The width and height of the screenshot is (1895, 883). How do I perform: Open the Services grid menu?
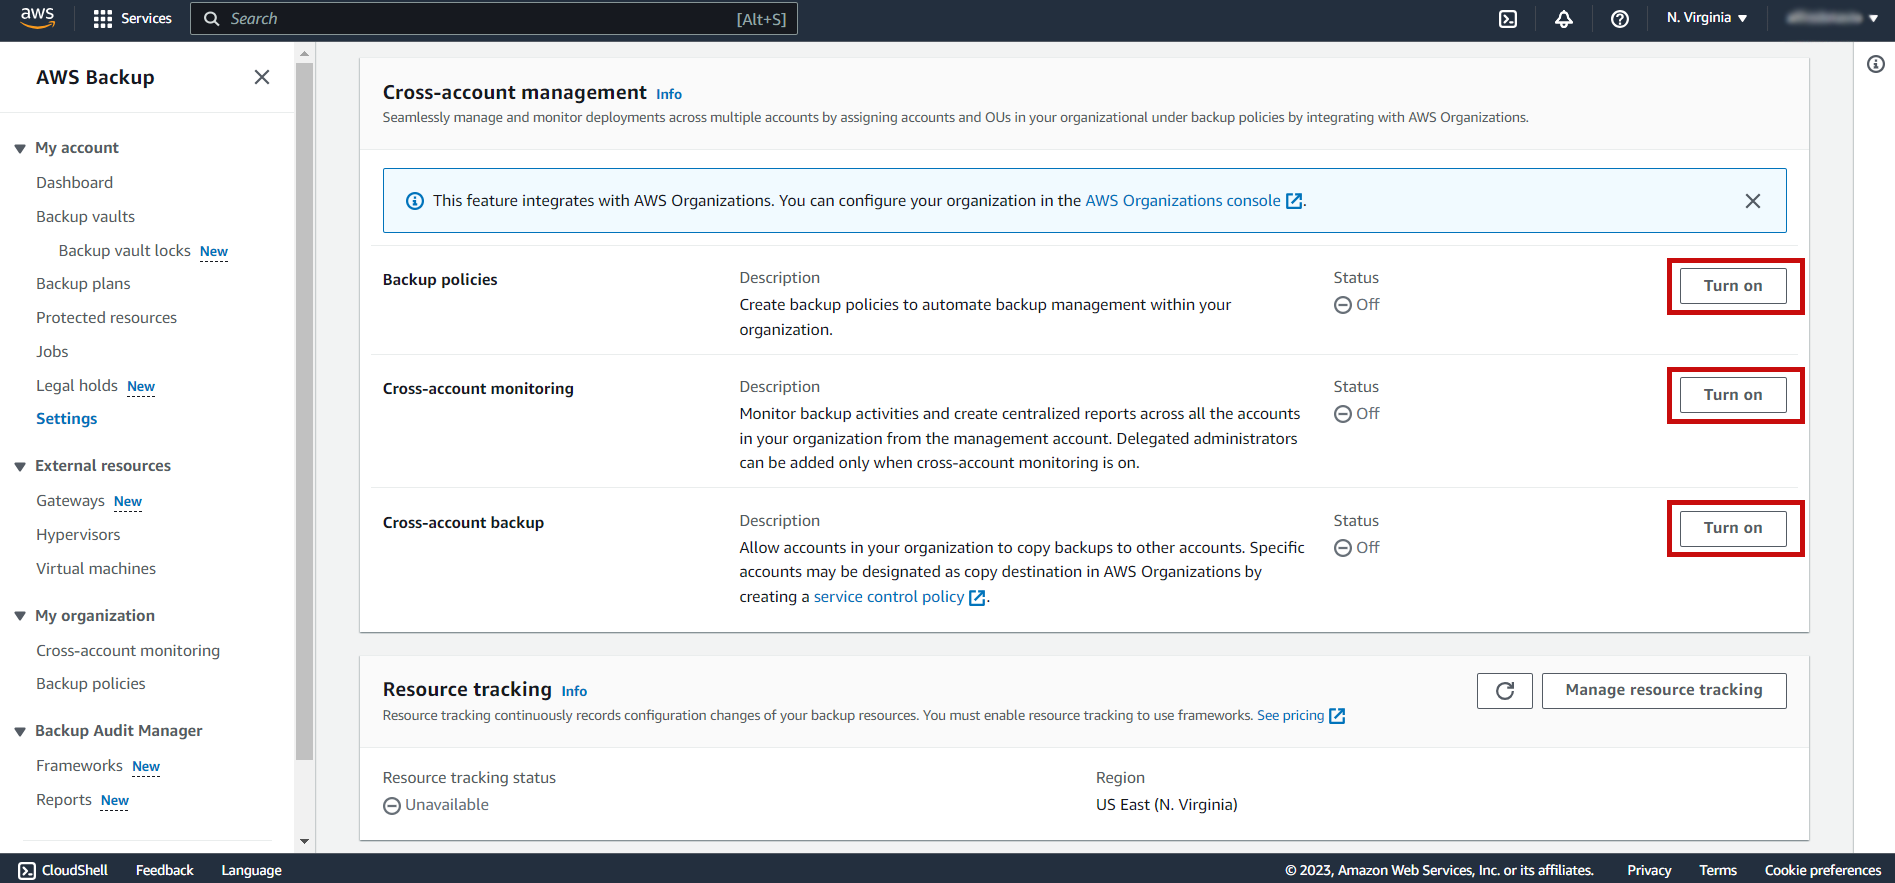132,19
